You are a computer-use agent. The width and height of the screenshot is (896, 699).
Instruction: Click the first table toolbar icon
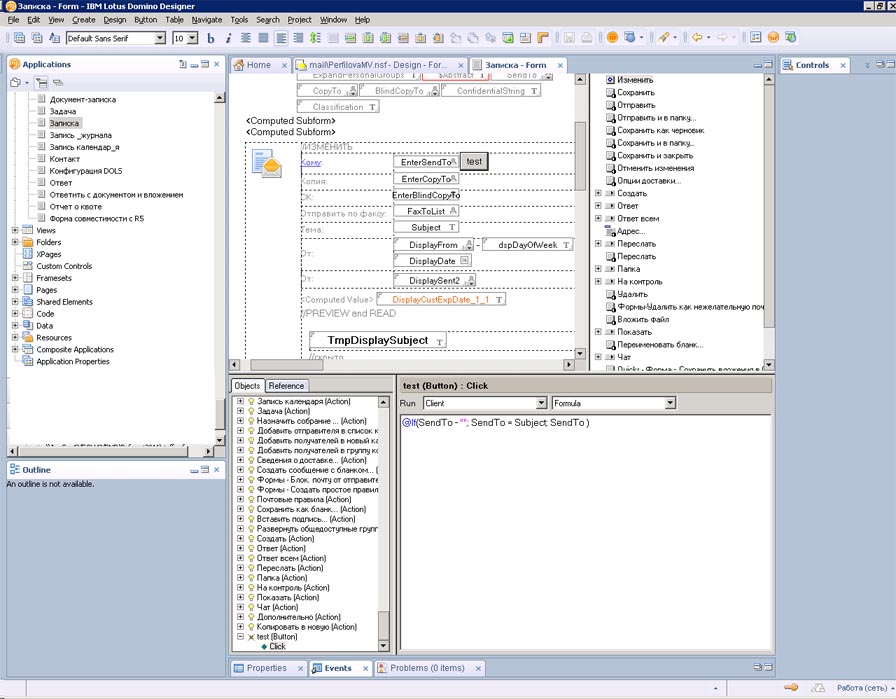19,38
